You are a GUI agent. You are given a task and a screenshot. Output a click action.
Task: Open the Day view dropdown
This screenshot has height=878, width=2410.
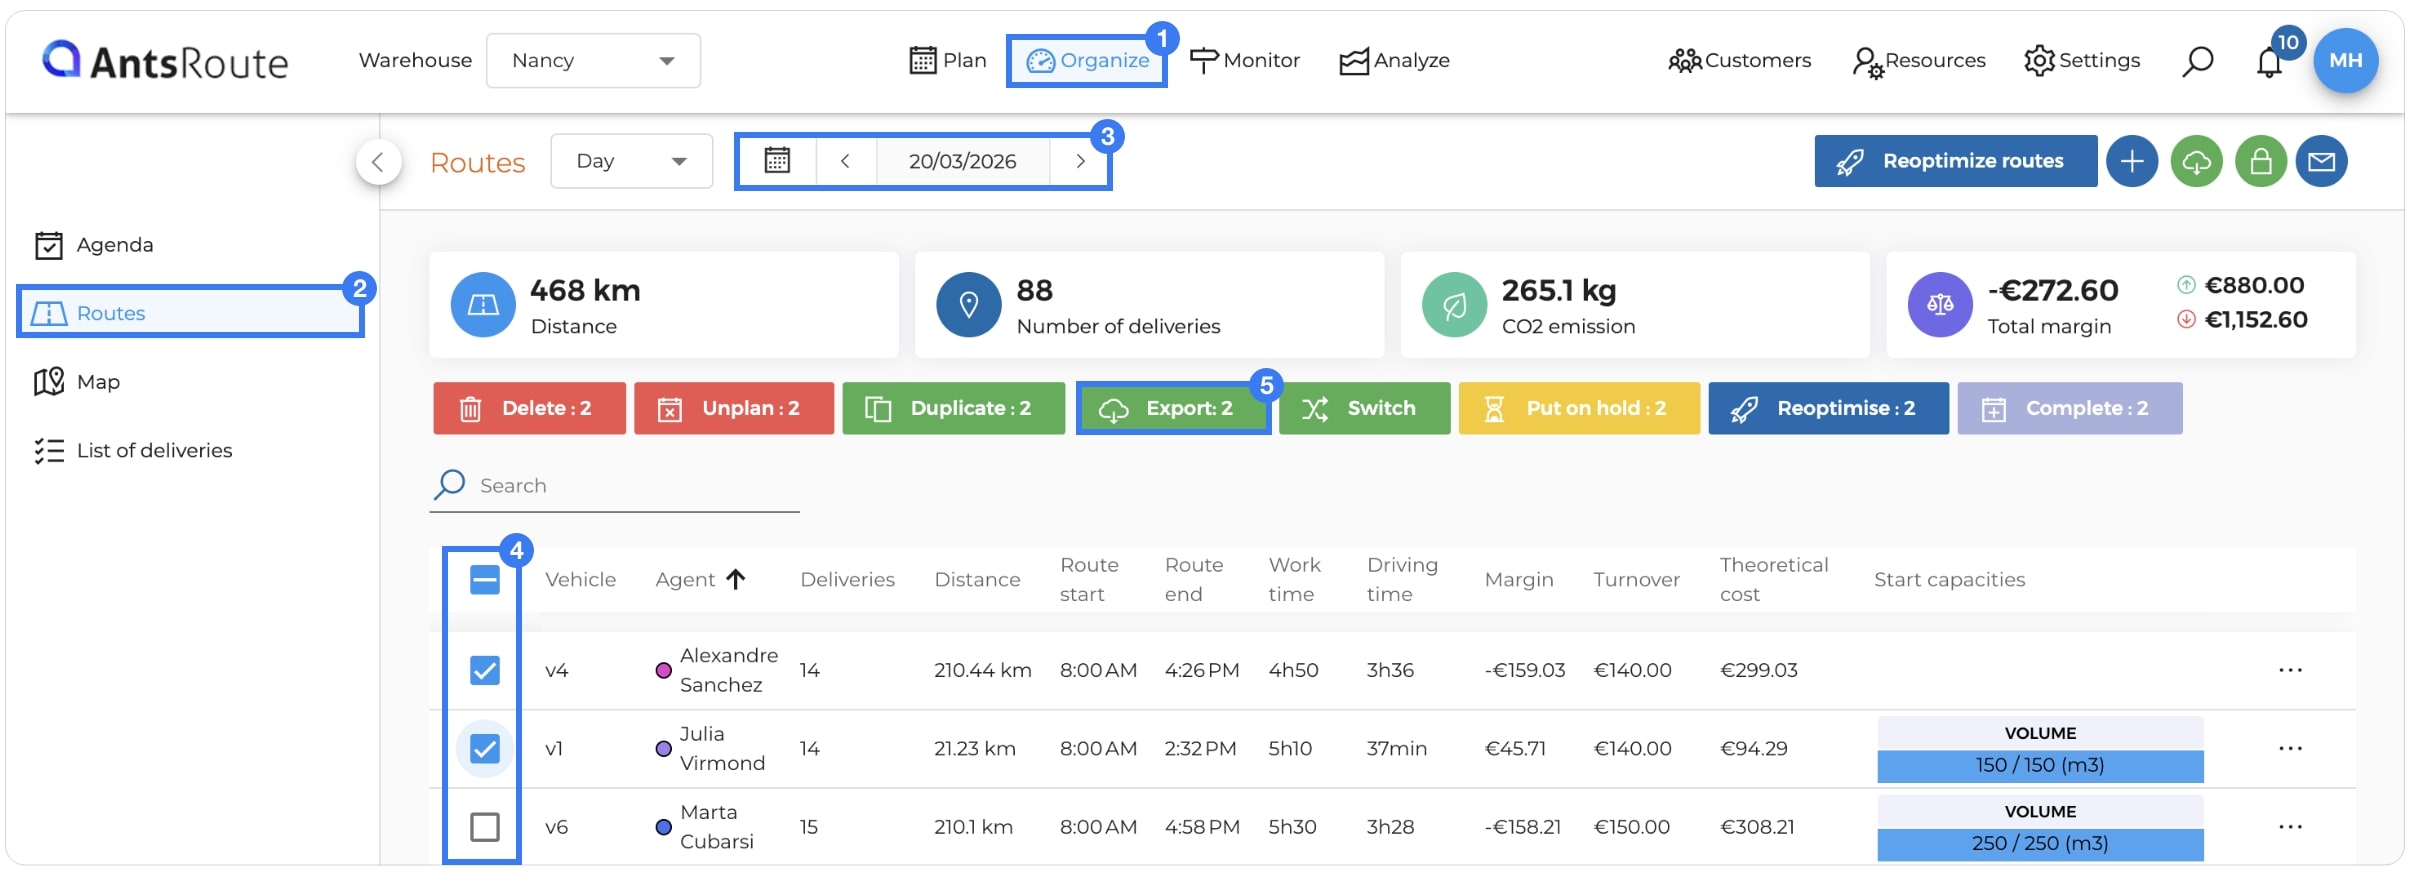[x=631, y=161]
